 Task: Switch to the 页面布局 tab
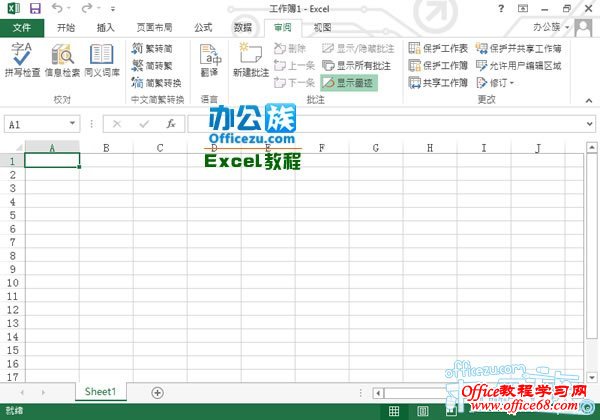point(155,28)
